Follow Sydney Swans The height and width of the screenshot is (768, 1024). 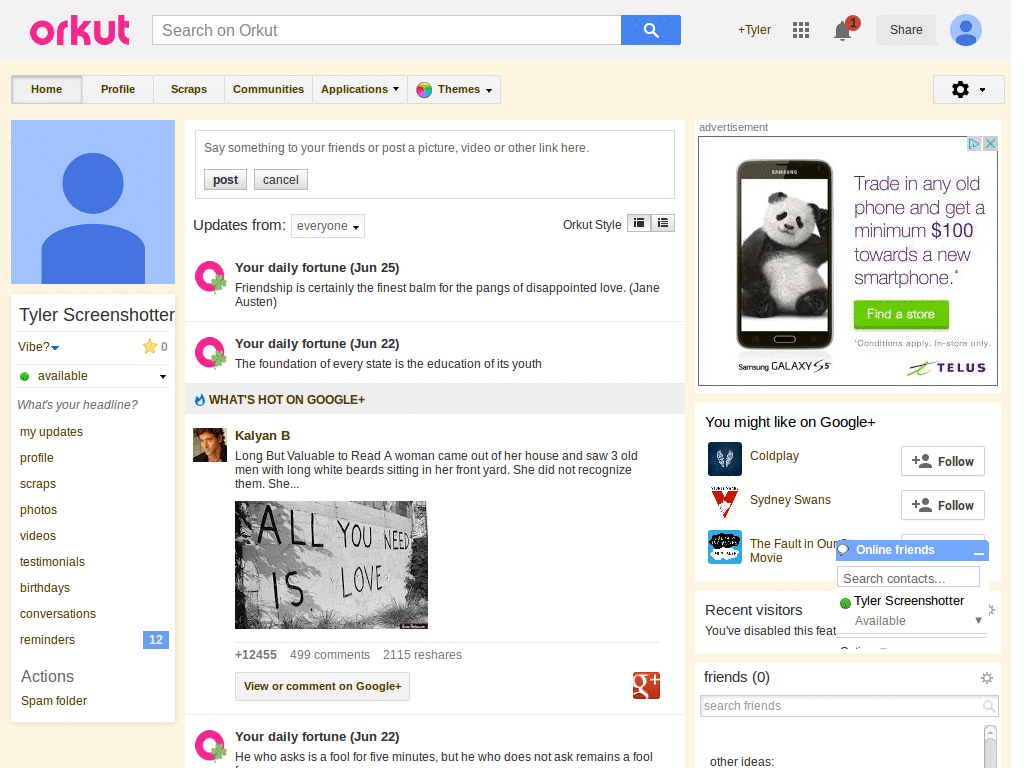pos(942,505)
